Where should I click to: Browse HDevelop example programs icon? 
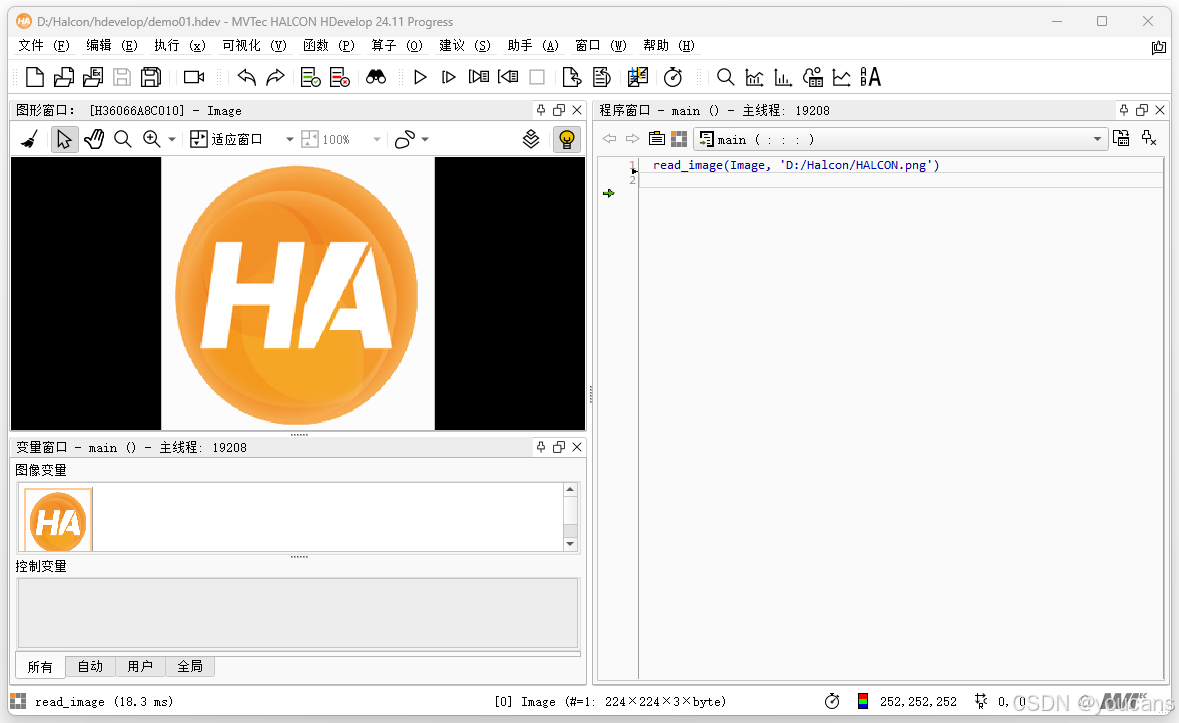[x=93, y=77]
